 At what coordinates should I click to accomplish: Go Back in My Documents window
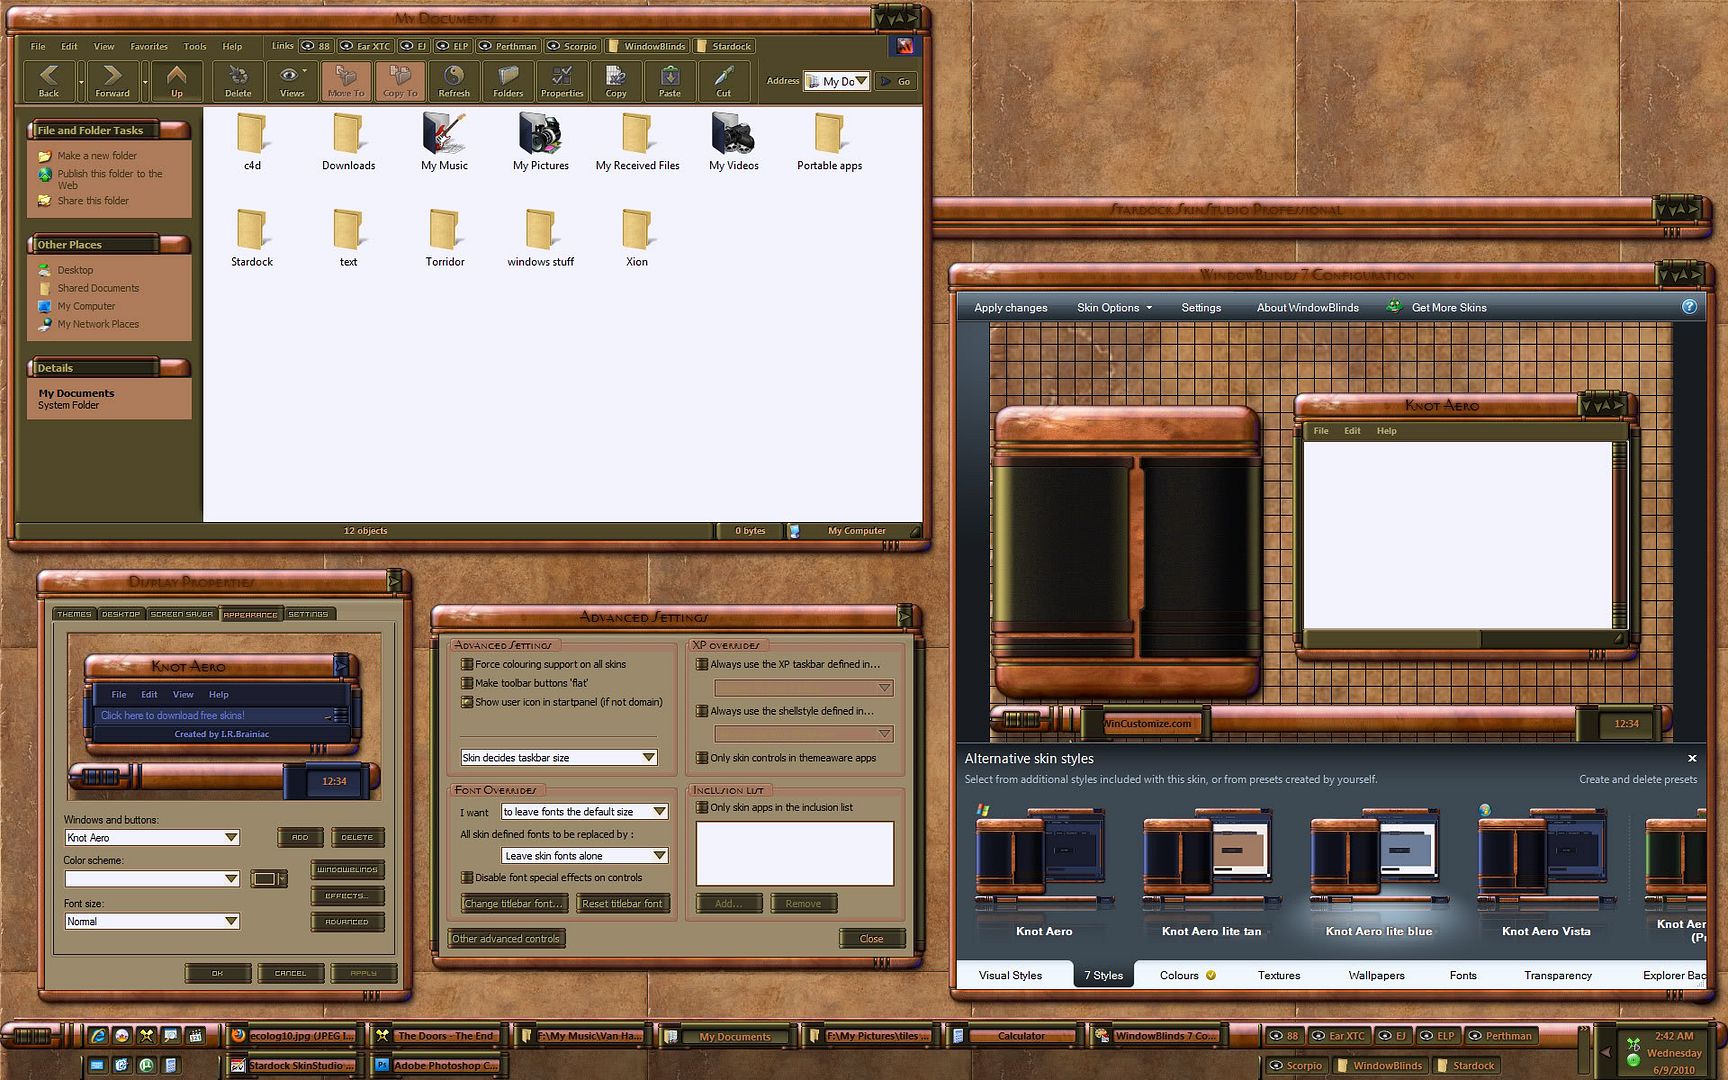click(48, 80)
